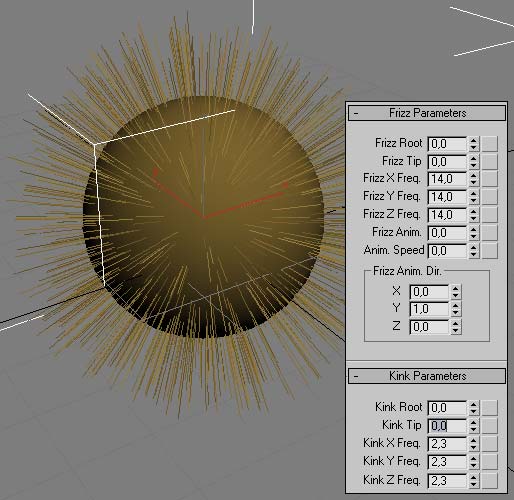The width and height of the screenshot is (514, 500).
Task: Increase Frizz Anim. spinner up arrow
Action: pos(474,229)
